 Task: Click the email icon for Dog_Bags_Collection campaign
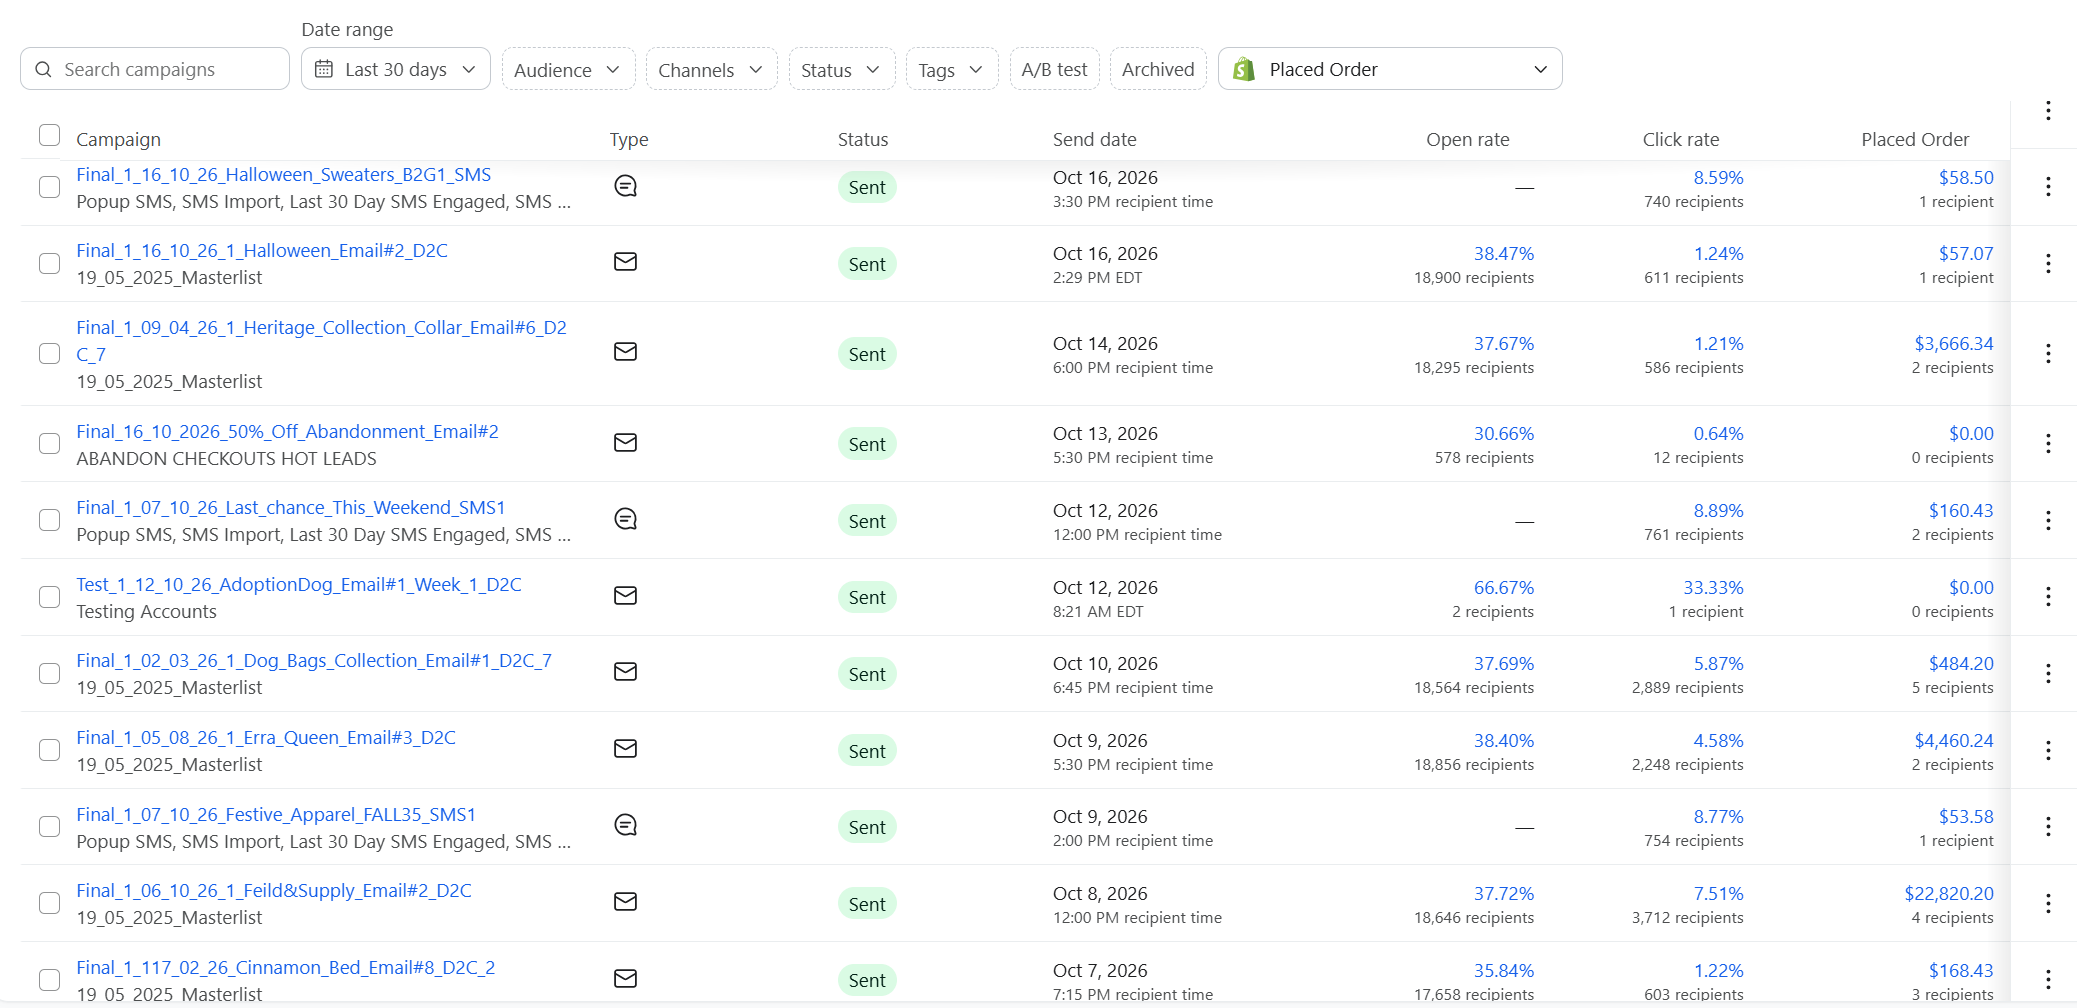tap(625, 672)
